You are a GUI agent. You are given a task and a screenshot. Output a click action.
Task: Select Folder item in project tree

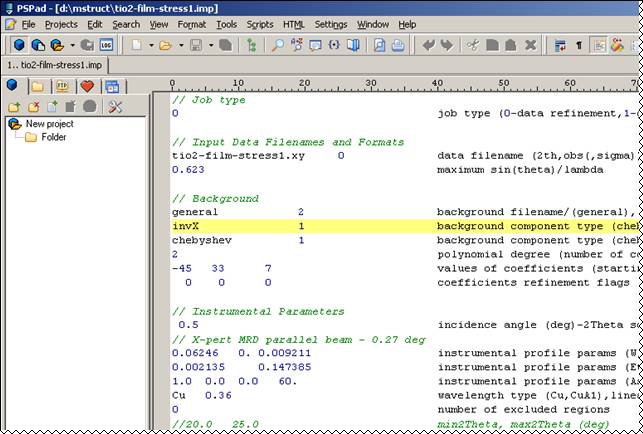coord(54,137)
